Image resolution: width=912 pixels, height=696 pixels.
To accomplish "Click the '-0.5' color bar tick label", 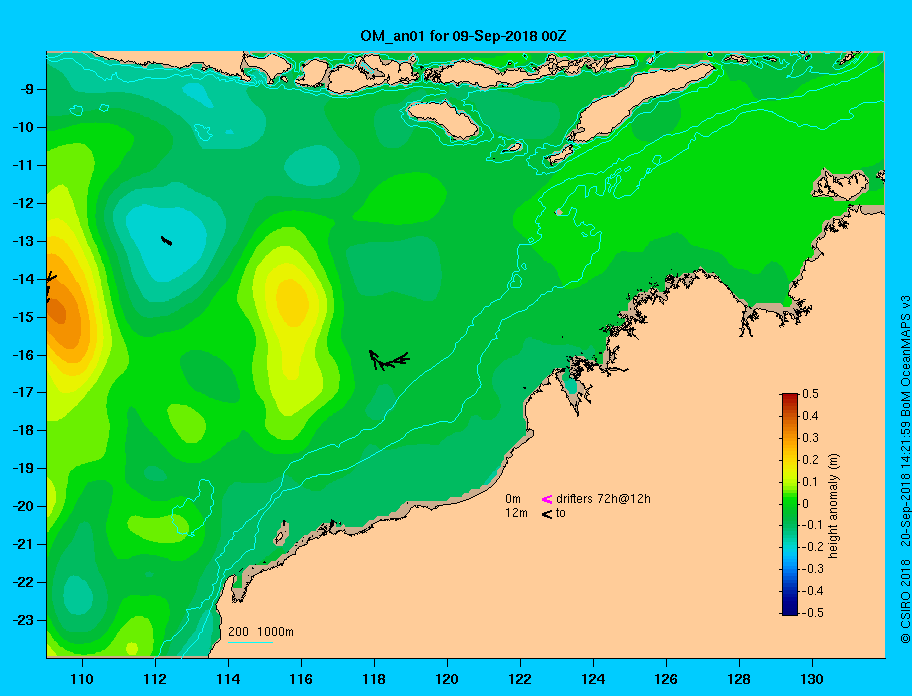I will [x=812, y=613].
